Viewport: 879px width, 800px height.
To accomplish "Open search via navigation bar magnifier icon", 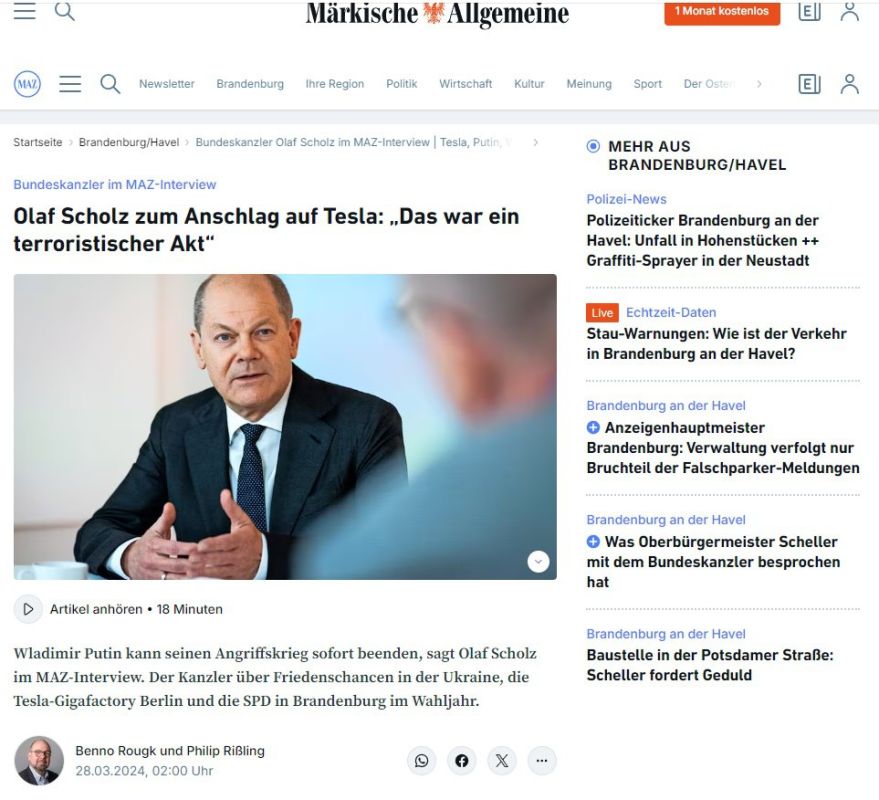I will tap(110, 84).
